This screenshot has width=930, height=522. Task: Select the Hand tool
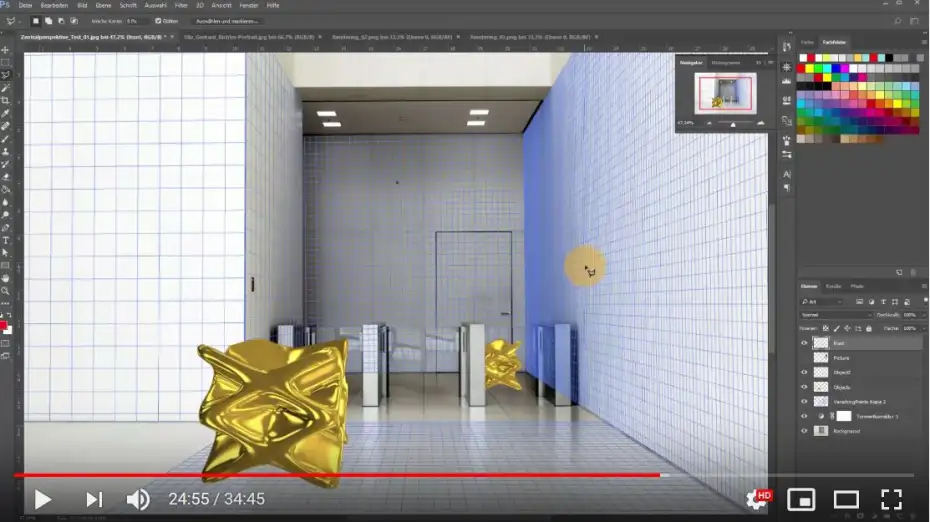pyautogui.click(x=5, y=278)
